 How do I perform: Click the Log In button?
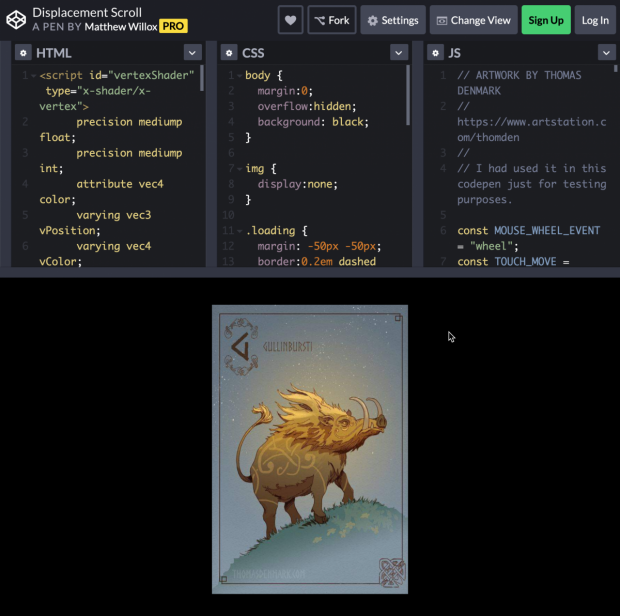point(595,20)
